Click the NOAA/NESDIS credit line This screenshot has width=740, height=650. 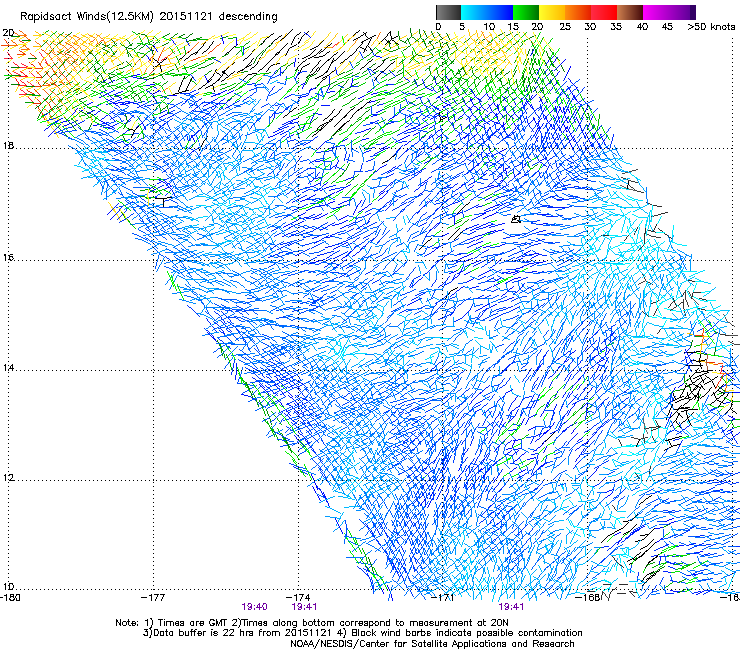432,644
